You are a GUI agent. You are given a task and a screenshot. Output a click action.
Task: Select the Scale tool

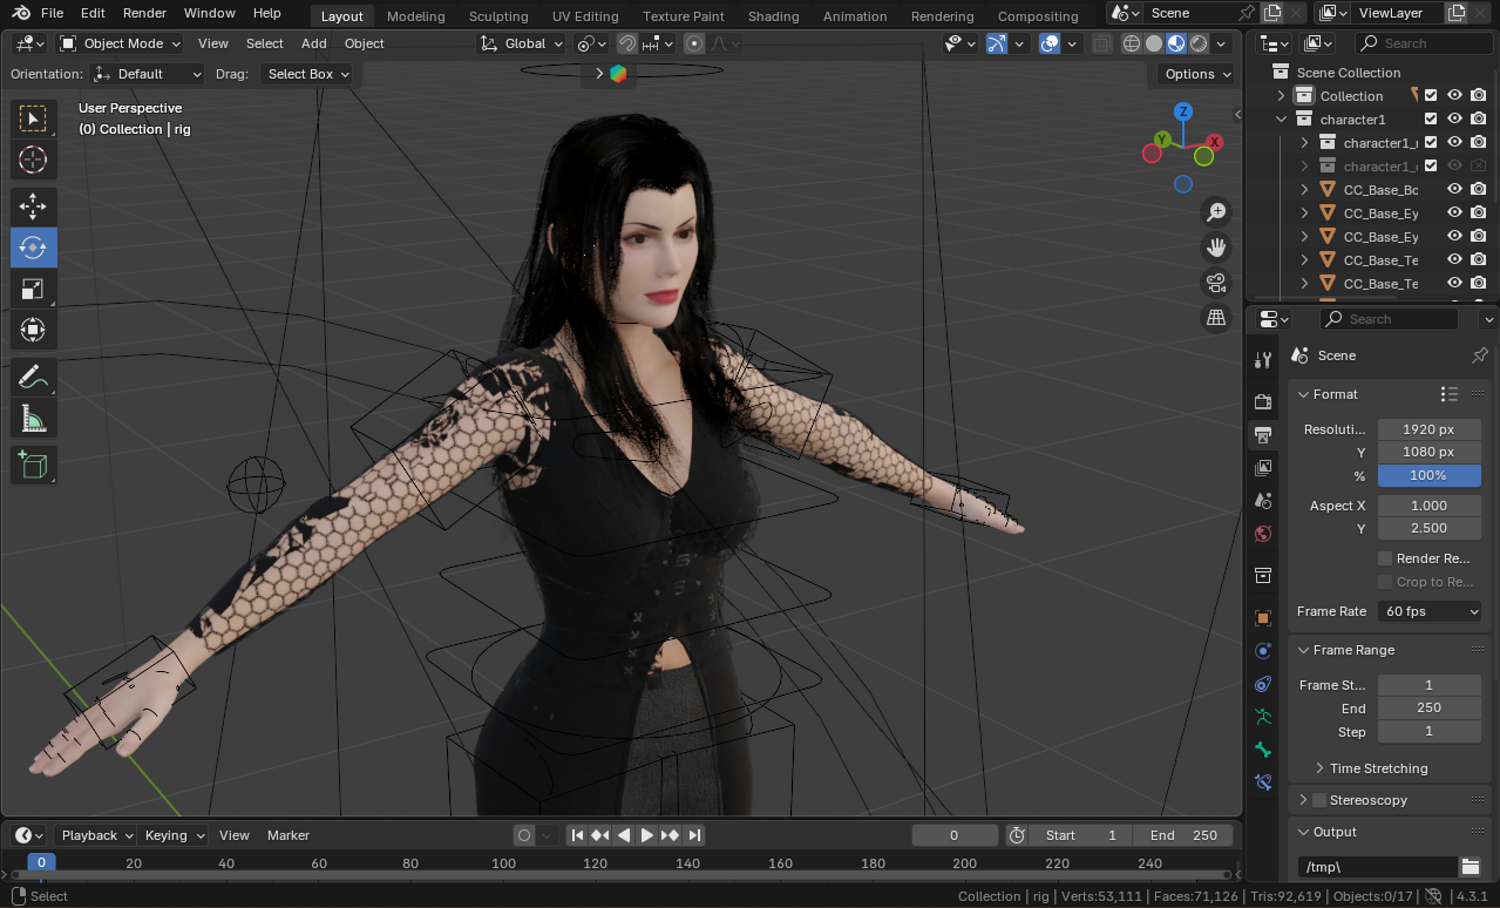tap(33, 289)
